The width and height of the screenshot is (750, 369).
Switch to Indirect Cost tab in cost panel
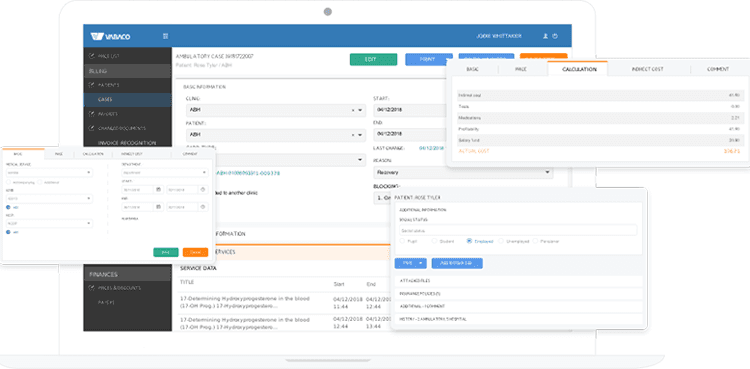[x=647, y=69]
